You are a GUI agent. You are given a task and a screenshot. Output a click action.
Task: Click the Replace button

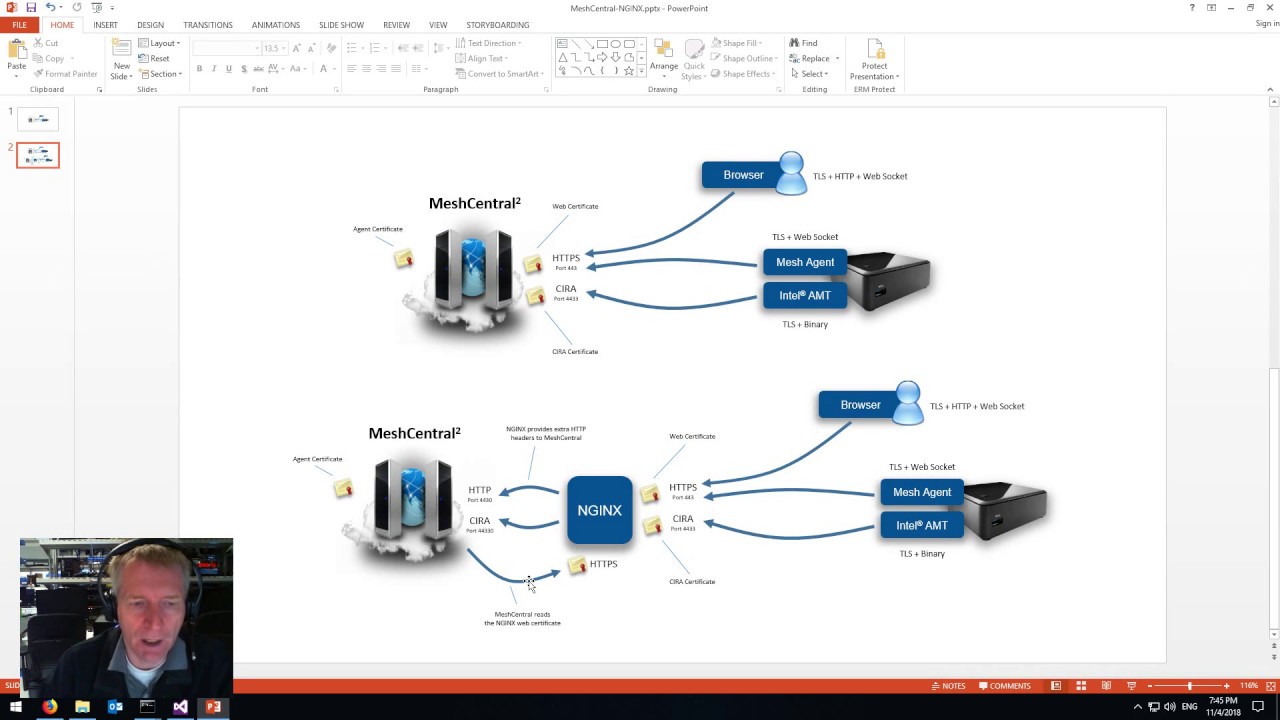pos(815,58)
